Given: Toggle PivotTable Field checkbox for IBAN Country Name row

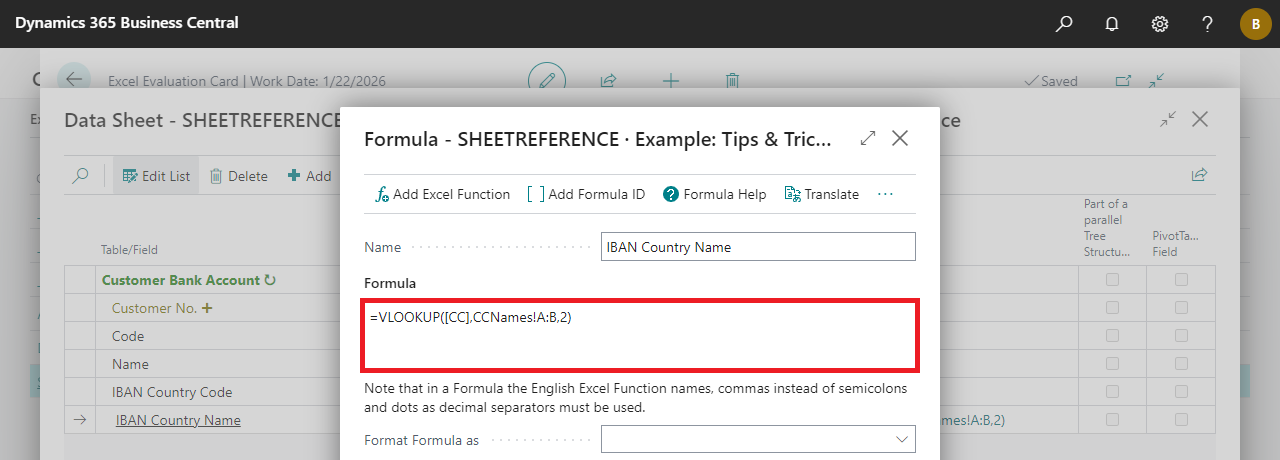Looking at the screenshot, I should click(x=1182, y=420).
